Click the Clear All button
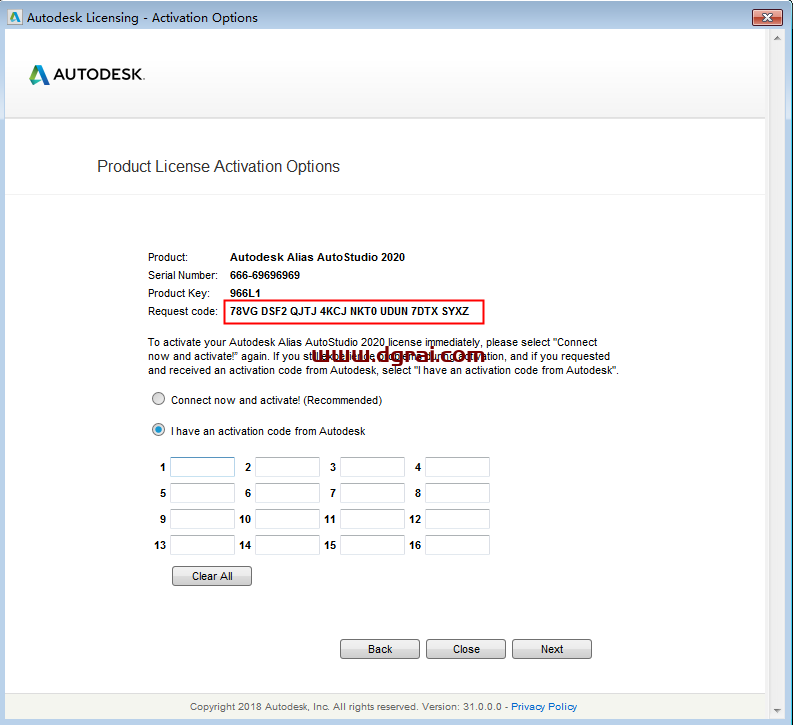The width and height of the screenshot is (793, 725). click(x=212, y=576)
